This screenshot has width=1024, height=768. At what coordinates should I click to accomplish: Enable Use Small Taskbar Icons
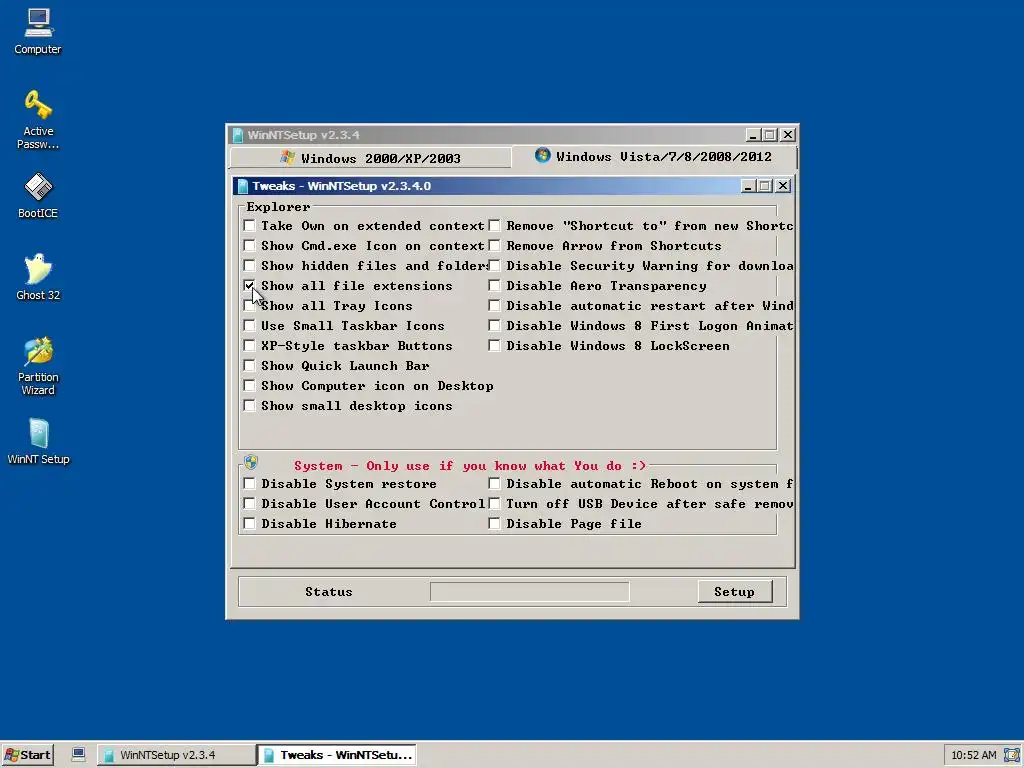pyautogui.click(x=249, y=325)
